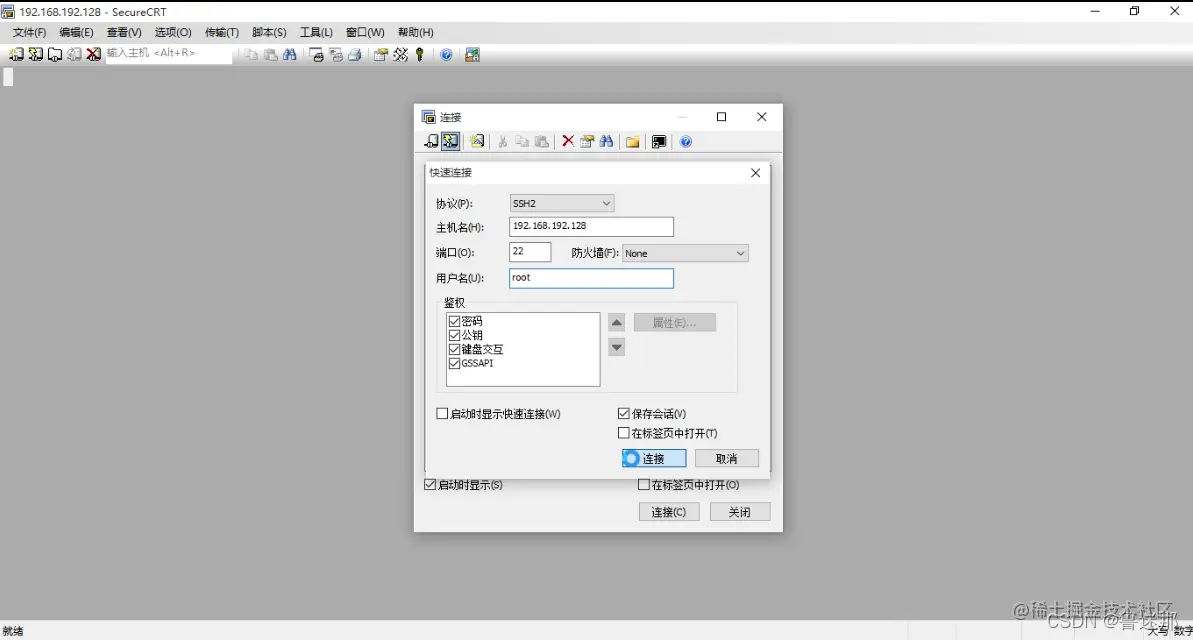
Task: Uncheck the 公钥 authentication checkbox
Action: [x=454, y=335]
